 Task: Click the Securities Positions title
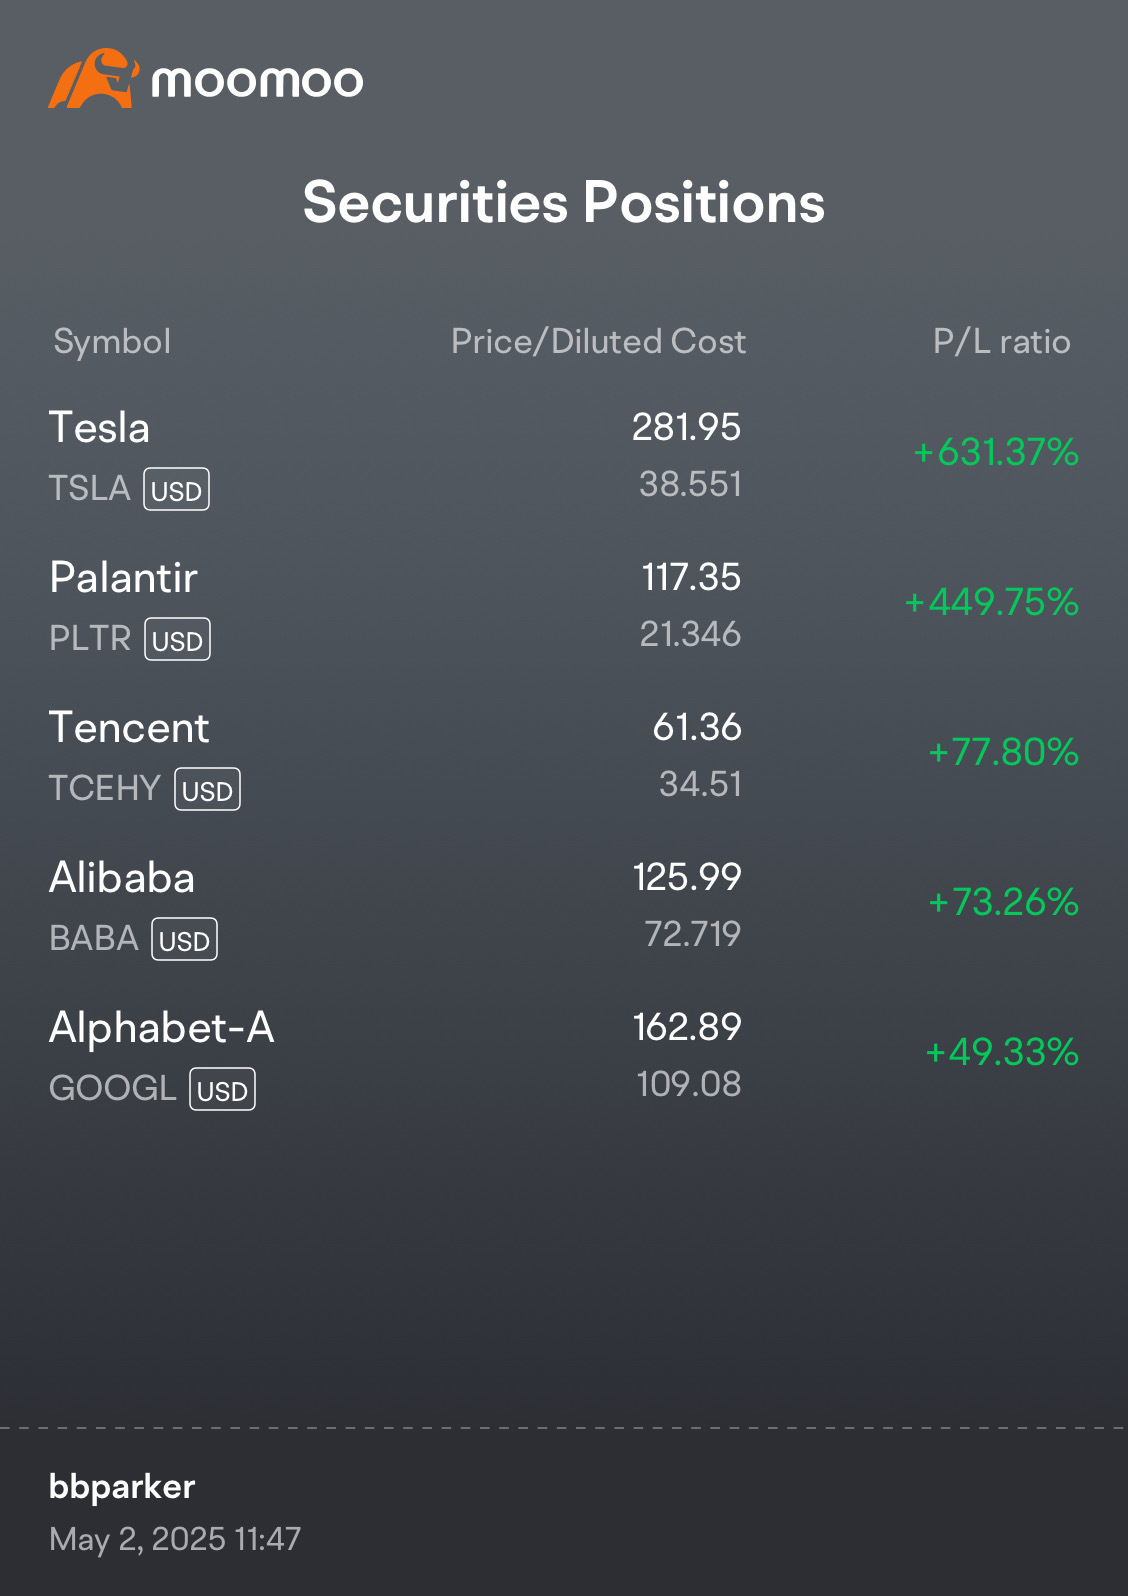point(564,203)
